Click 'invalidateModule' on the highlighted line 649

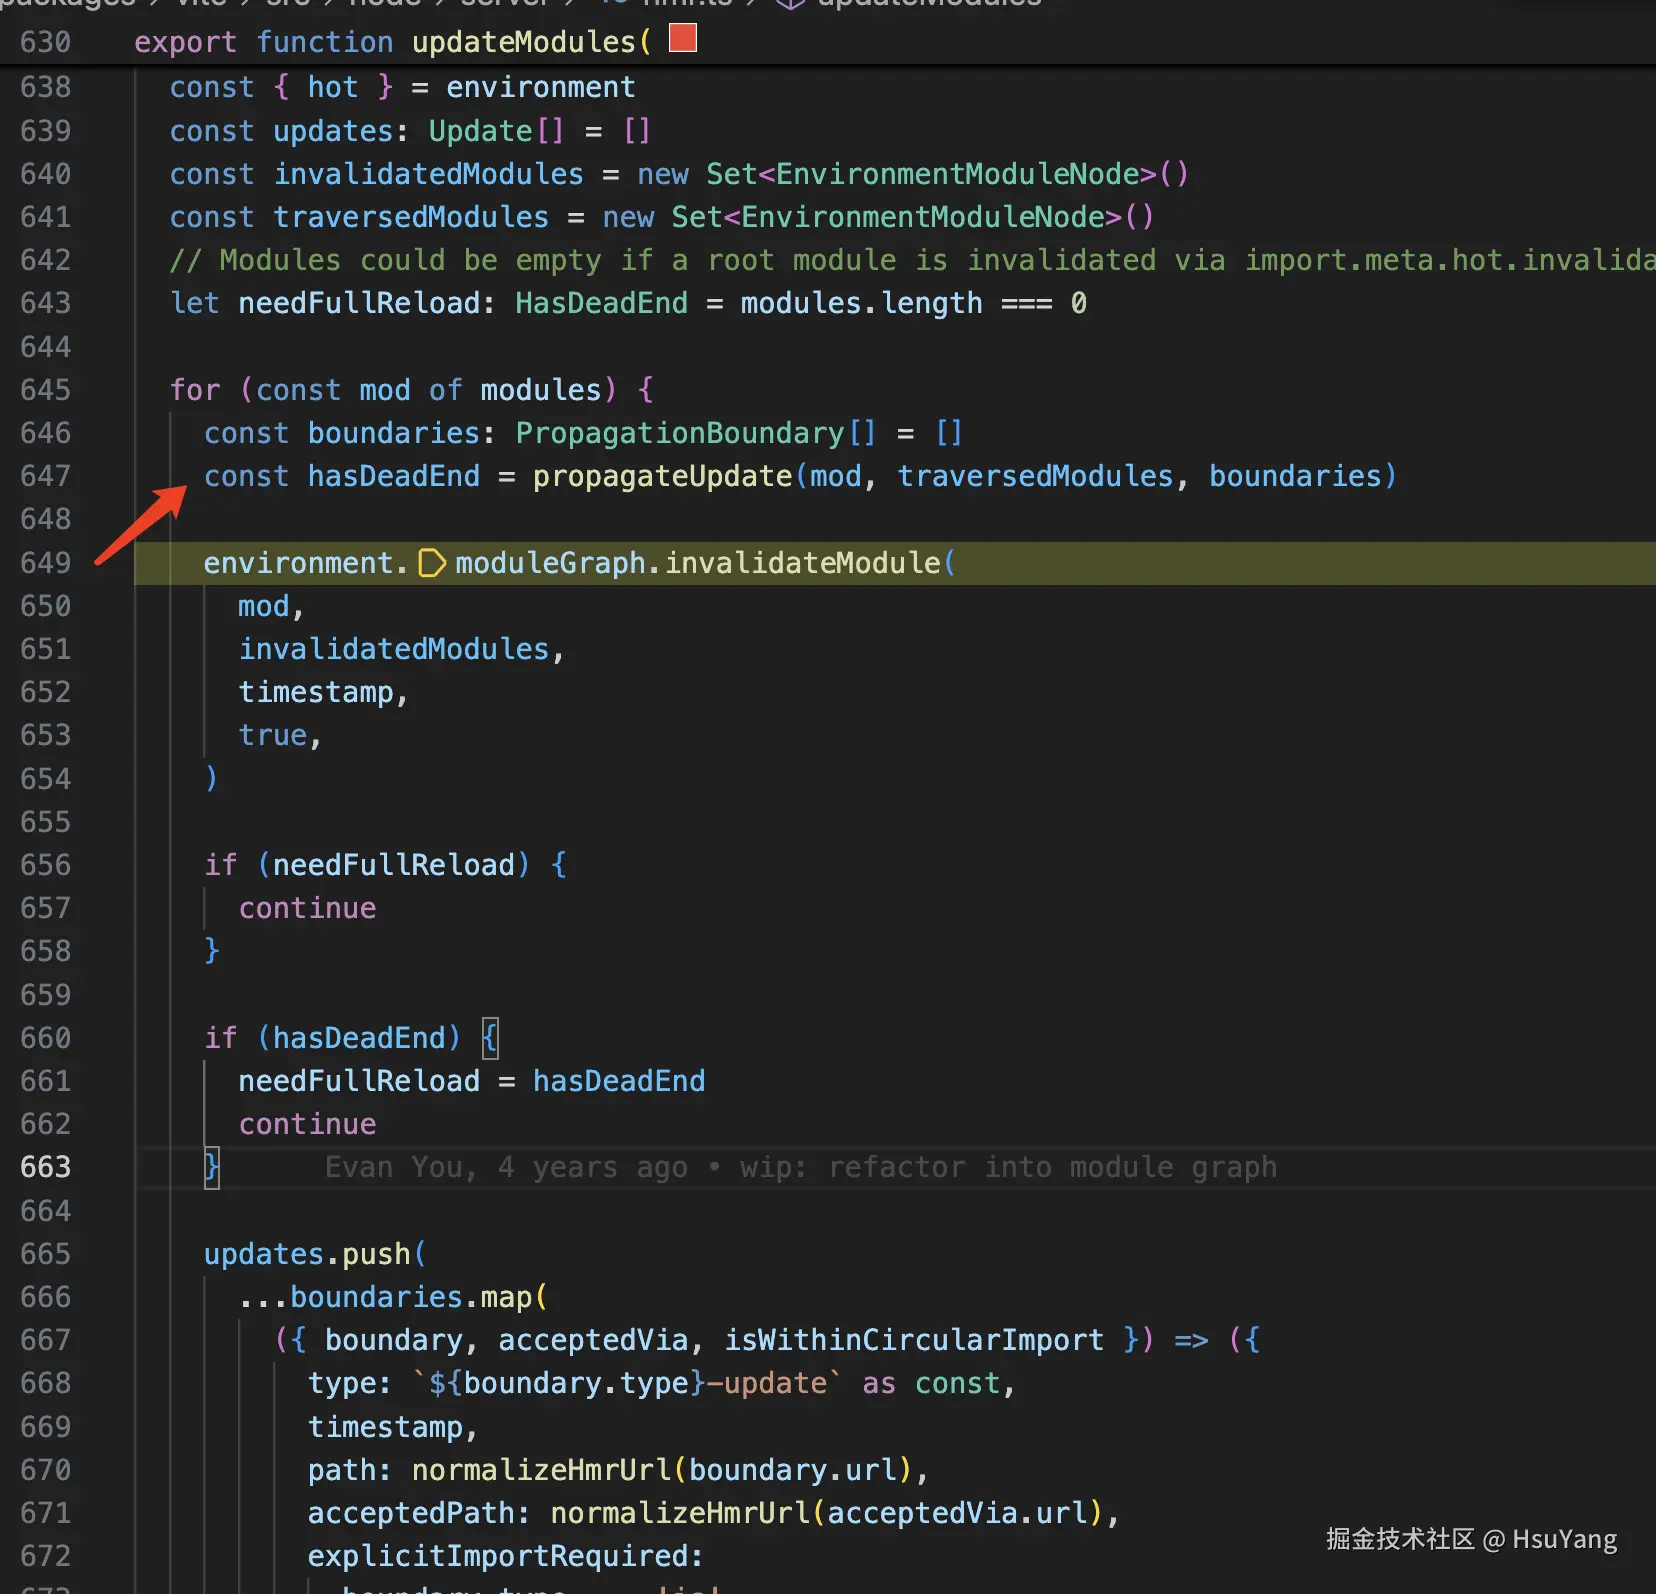click(x=803, y=563)
